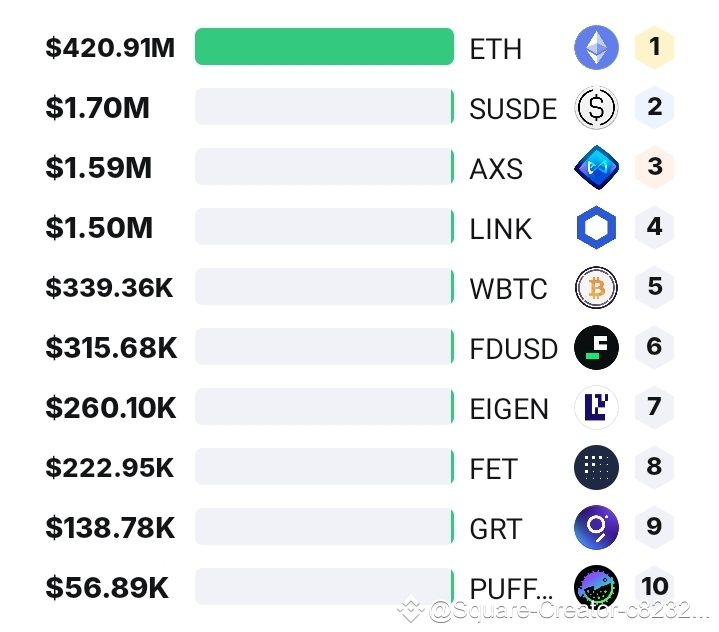Screen dimensions: 719x632
Task: Click the LINK symbol label
Action: 501,229
